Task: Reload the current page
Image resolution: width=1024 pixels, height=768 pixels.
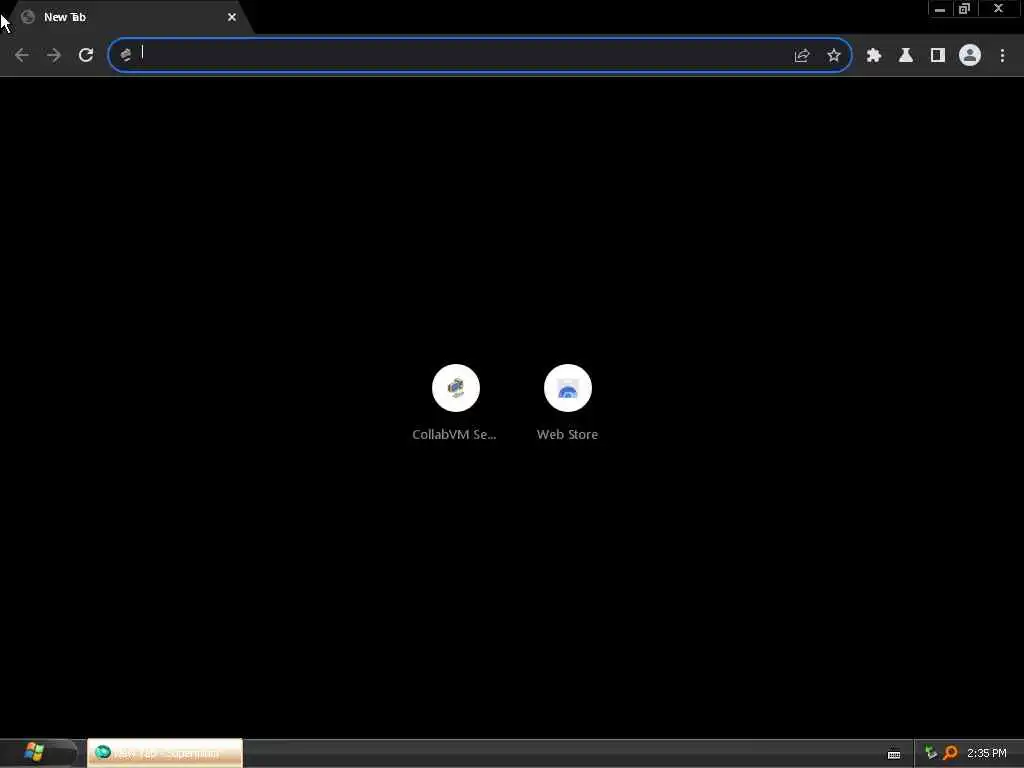Action: pos(86,56)
